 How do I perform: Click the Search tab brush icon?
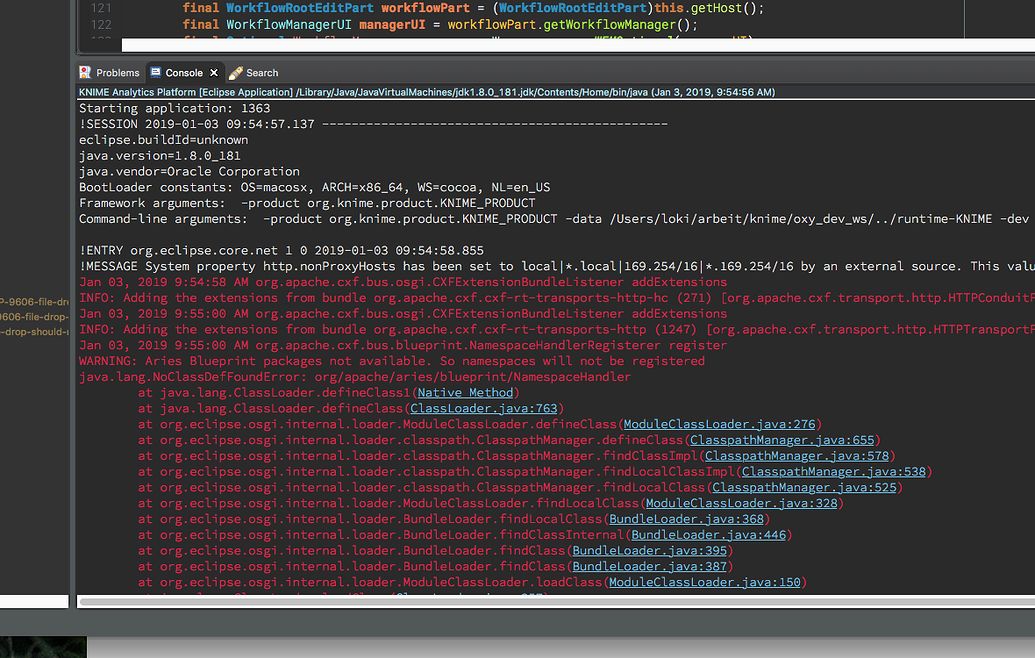236,72
